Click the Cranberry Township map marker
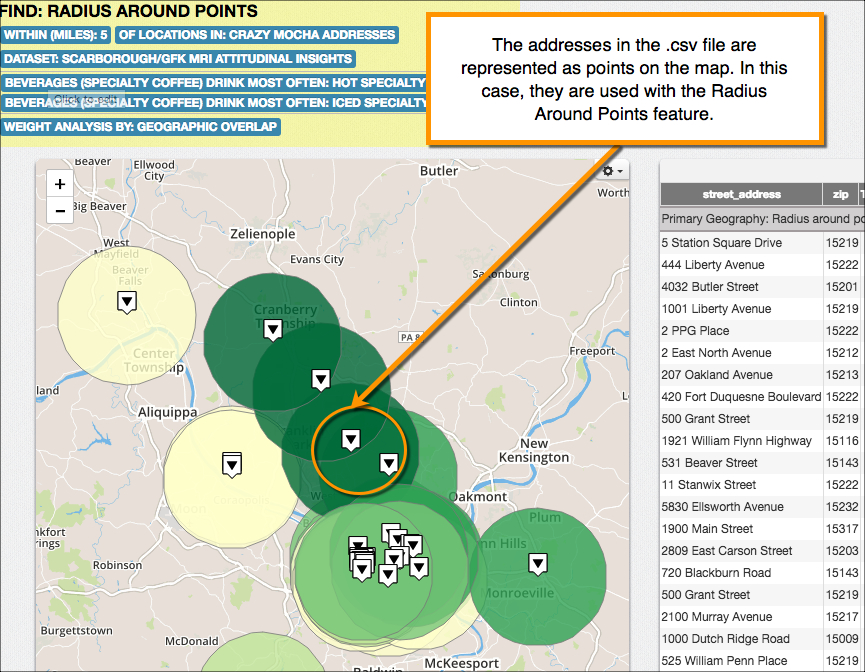This screenshot has width=865, height=672. coord(273,327)
